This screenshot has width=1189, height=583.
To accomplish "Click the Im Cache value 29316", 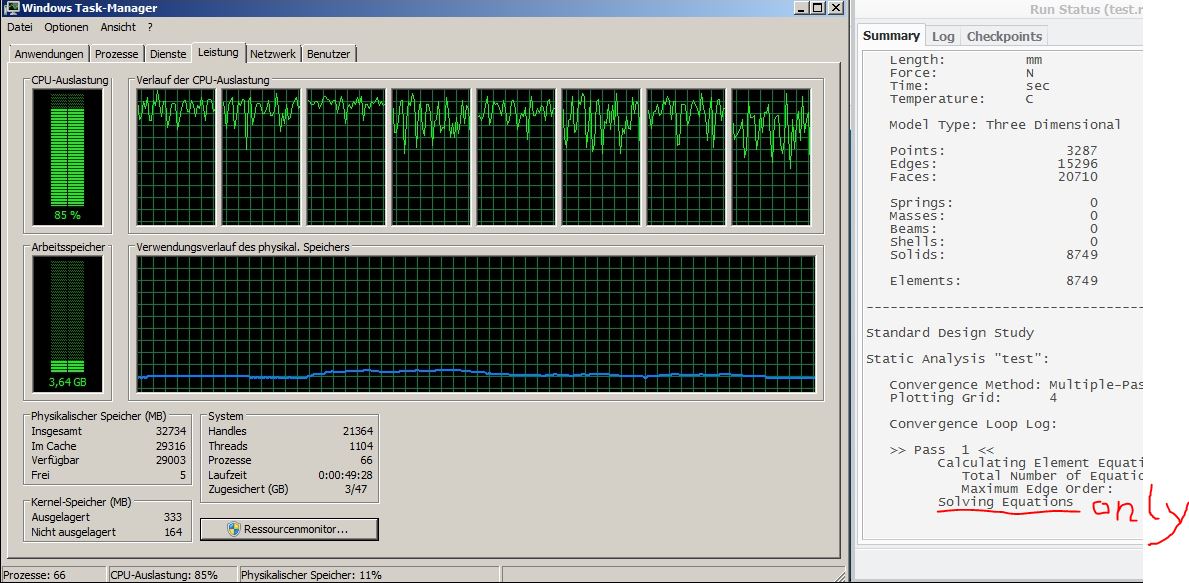I will (171, 446).
